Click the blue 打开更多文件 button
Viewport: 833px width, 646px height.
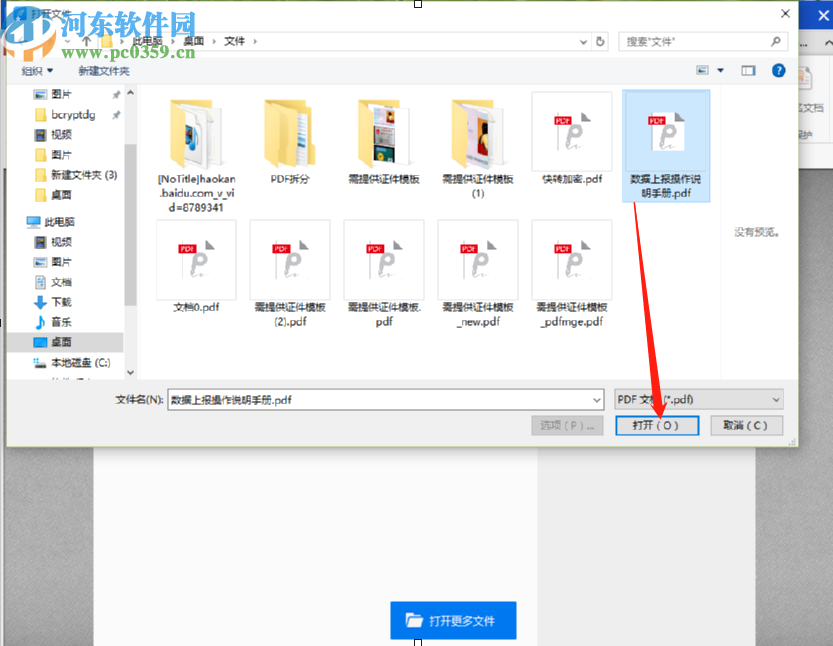pos(453,620)
